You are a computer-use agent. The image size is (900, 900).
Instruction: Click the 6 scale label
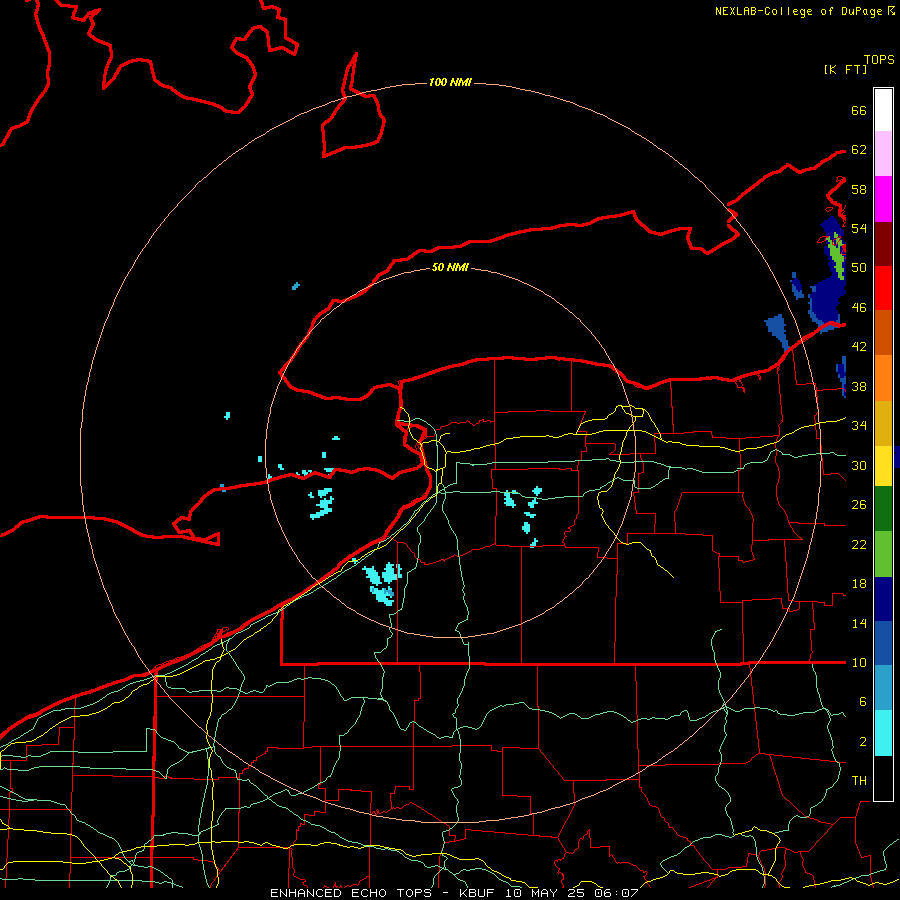(862, 702)
